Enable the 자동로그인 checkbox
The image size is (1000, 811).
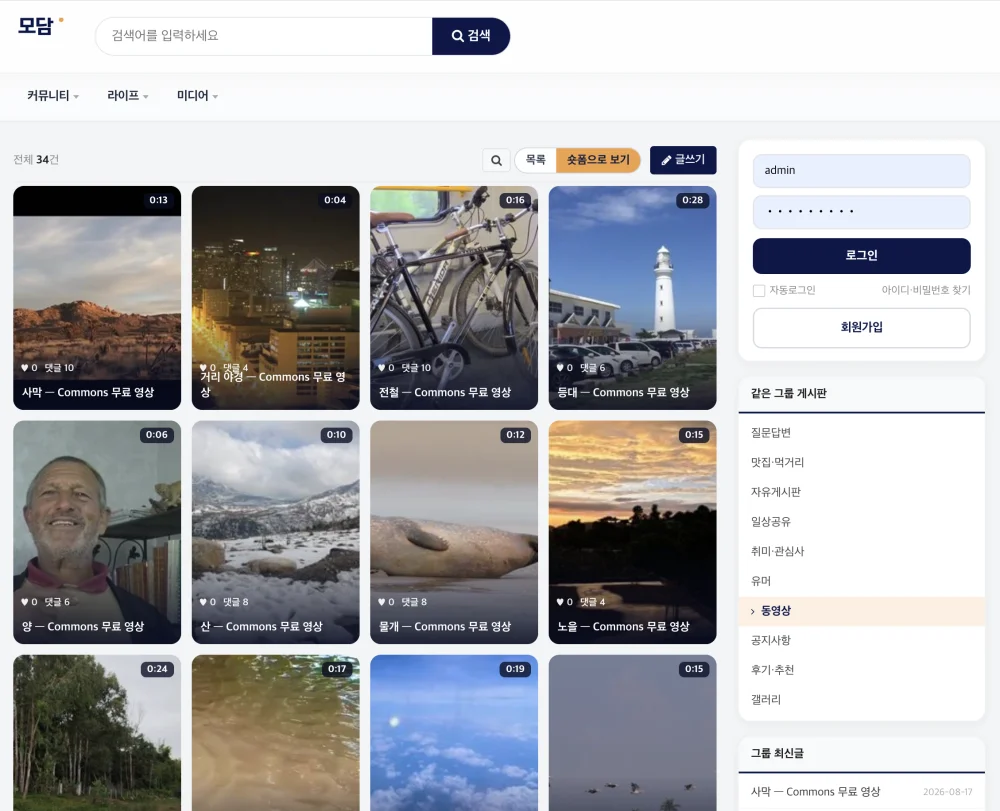(759, 291)
